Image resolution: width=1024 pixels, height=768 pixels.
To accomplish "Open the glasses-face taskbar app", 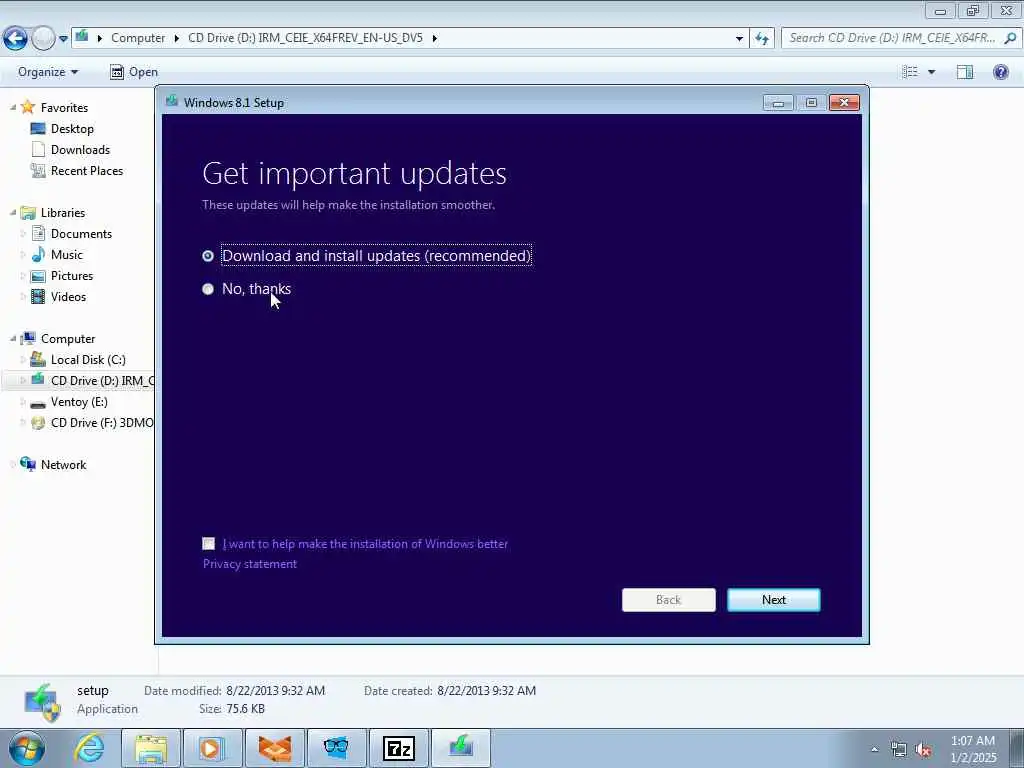I will point(336,748).
